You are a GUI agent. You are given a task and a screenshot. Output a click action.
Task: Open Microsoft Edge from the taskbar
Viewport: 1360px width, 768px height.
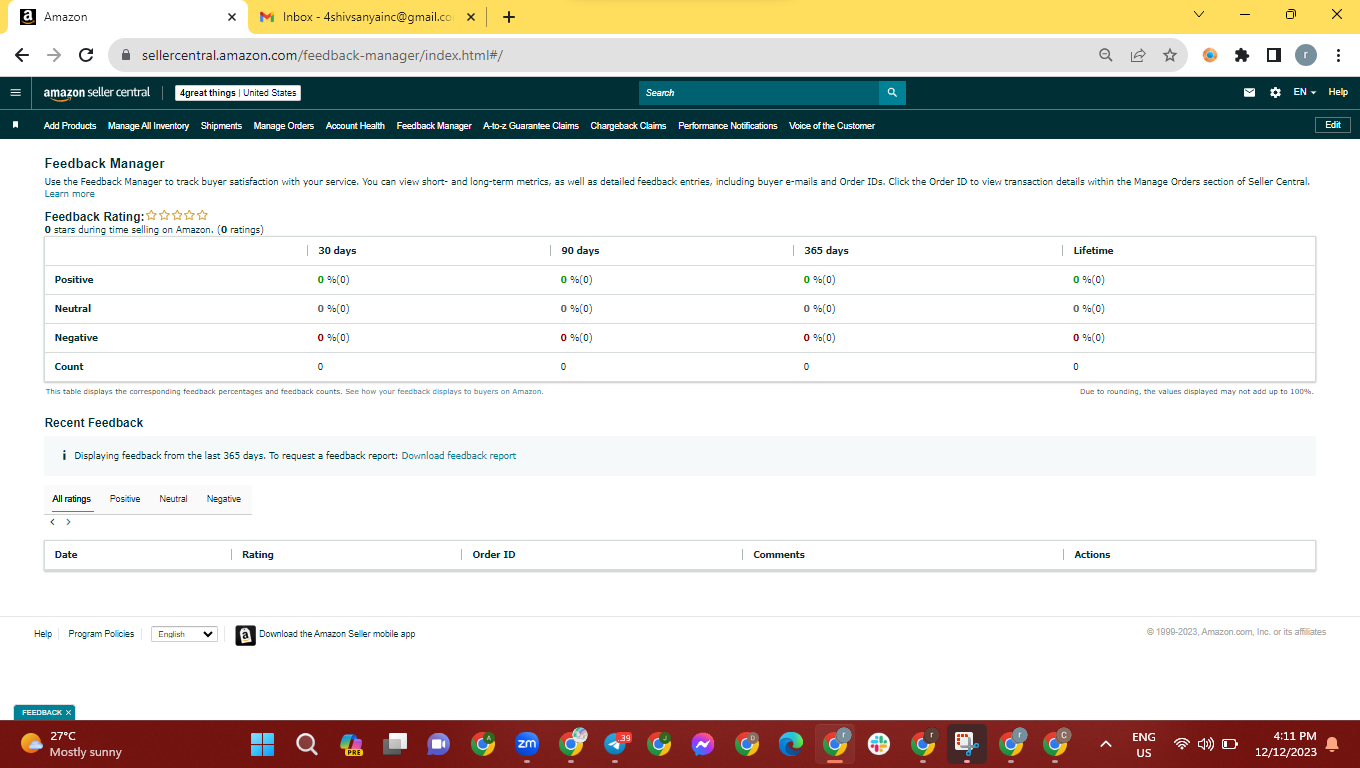pos(791,744)
